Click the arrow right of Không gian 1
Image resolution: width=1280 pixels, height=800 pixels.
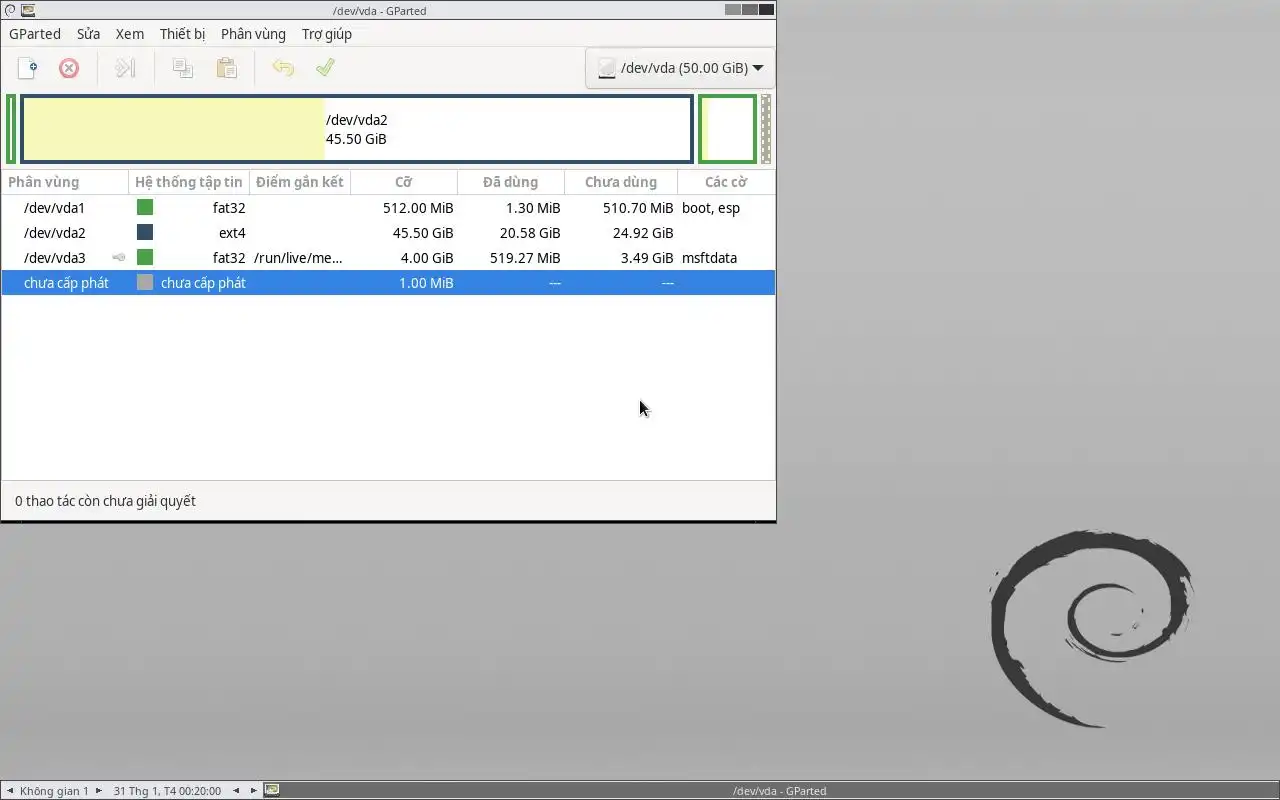coord(98,790)
